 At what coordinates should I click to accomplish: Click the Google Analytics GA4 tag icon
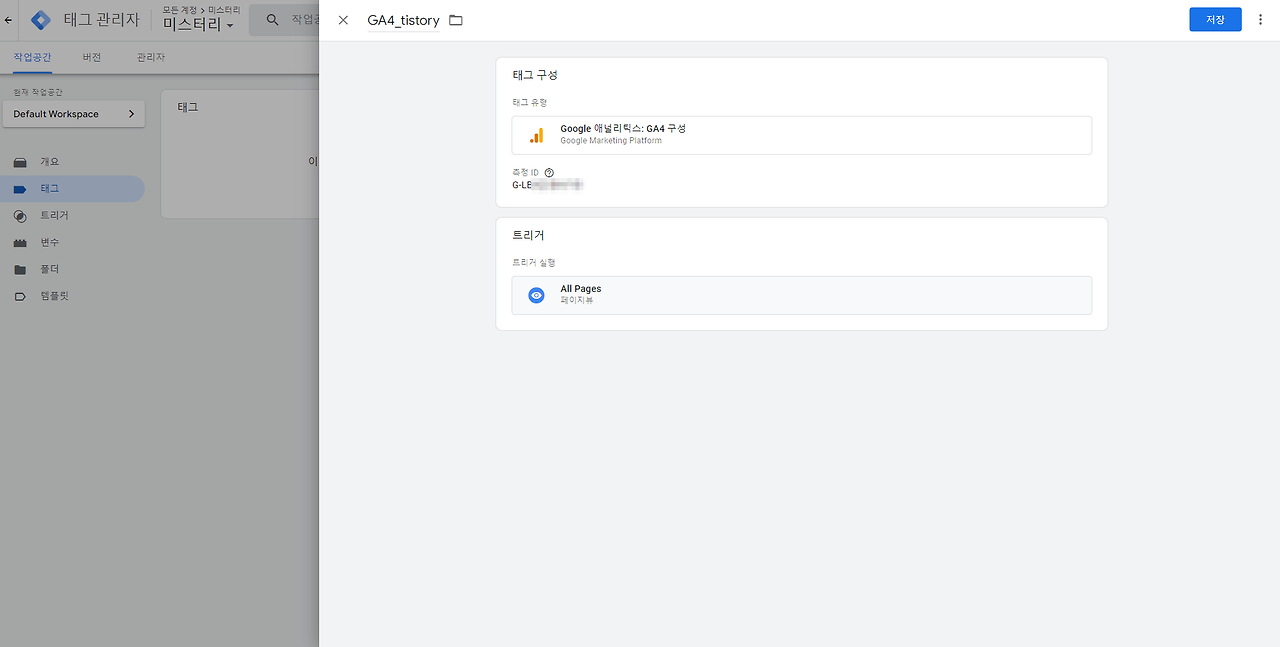click(537, 135)
